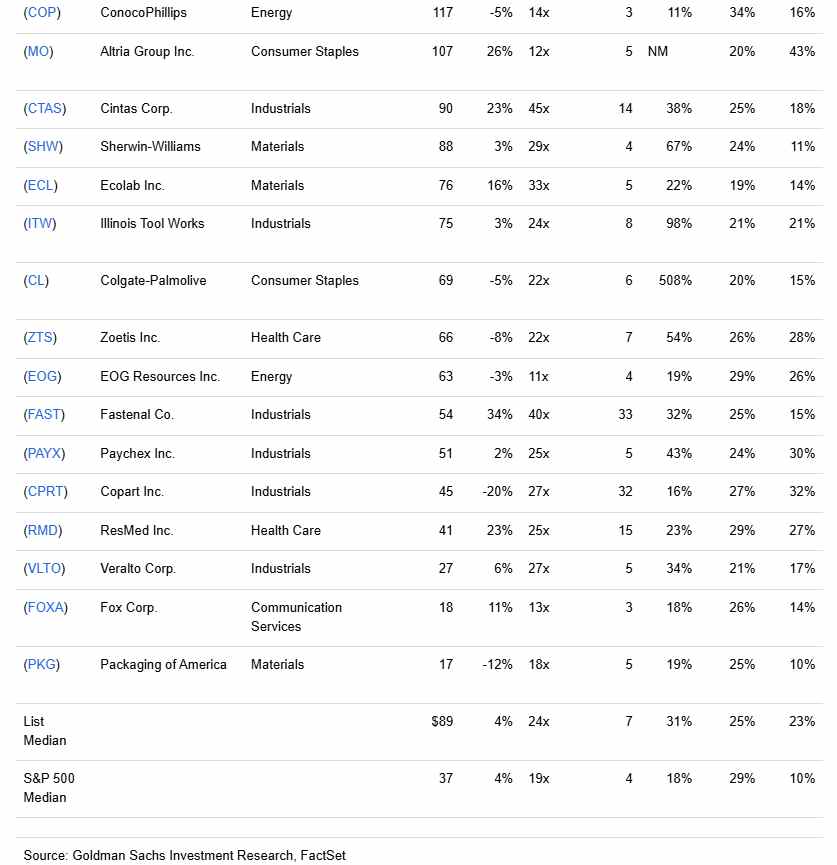
Task: Open the EOG ticker link
Action: coord(42,376)
